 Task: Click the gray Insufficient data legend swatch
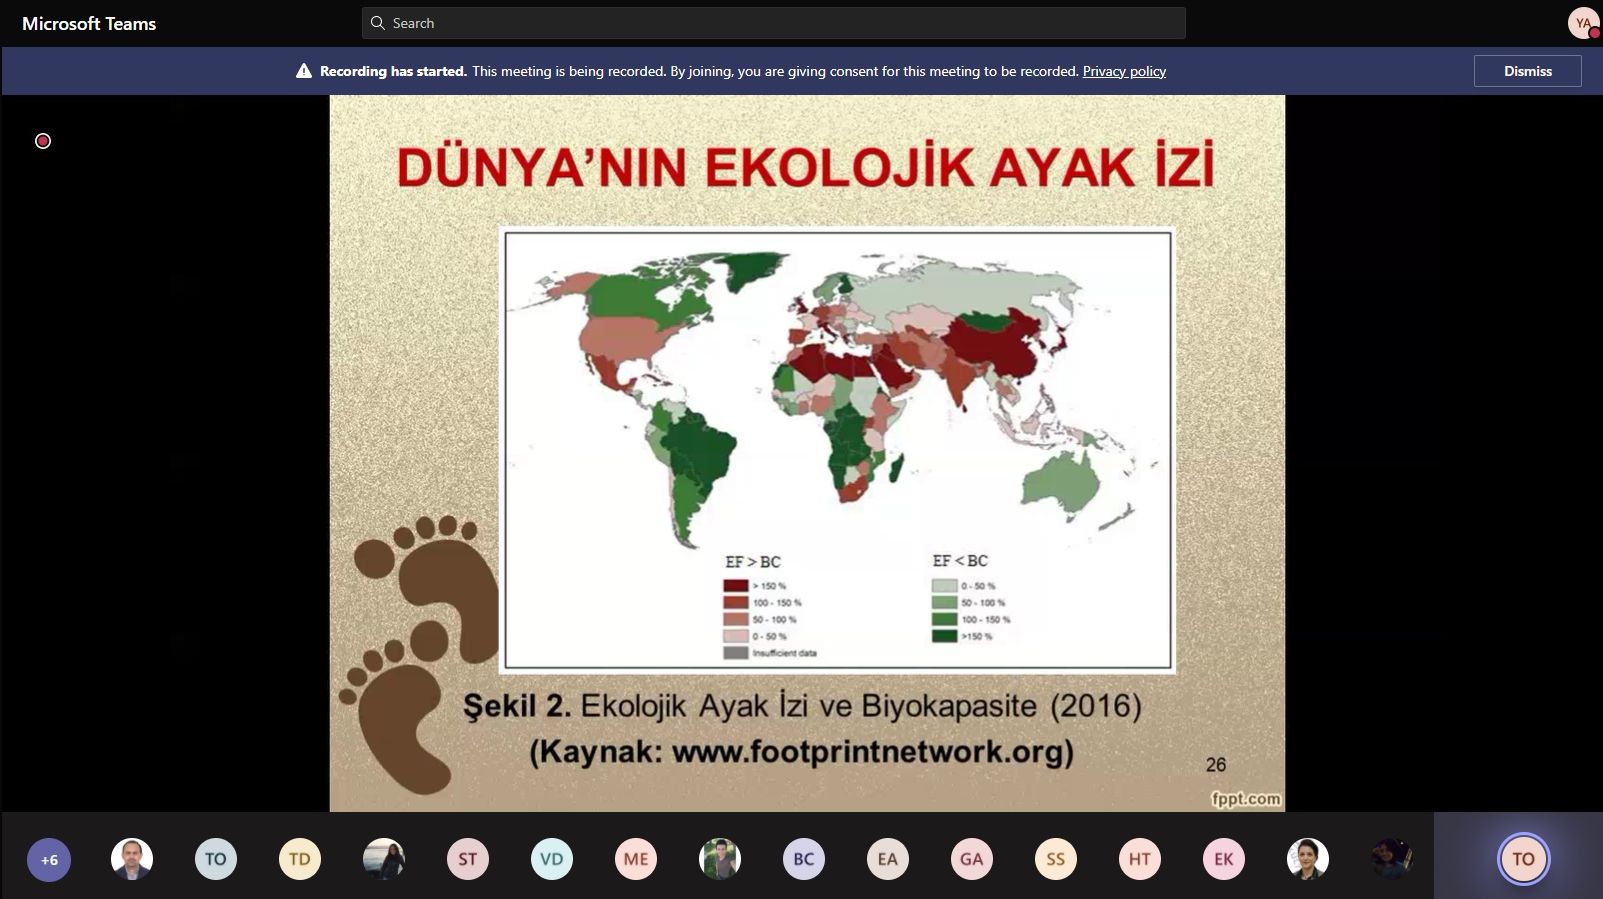pyautogui.click(x=736, y=653)
